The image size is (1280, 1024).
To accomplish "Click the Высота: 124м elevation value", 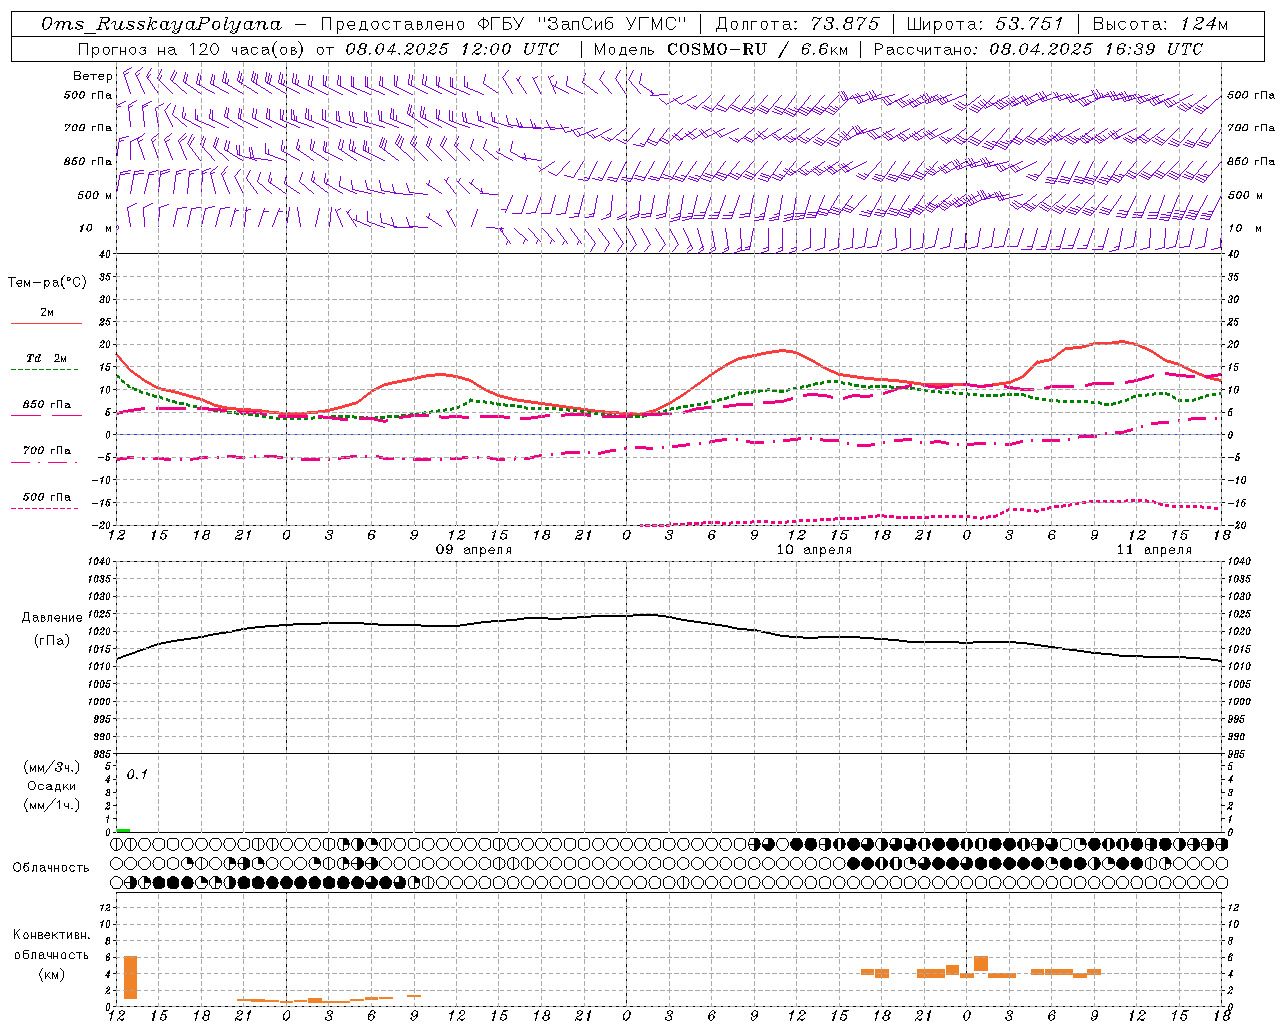I will click(1160, 24).
